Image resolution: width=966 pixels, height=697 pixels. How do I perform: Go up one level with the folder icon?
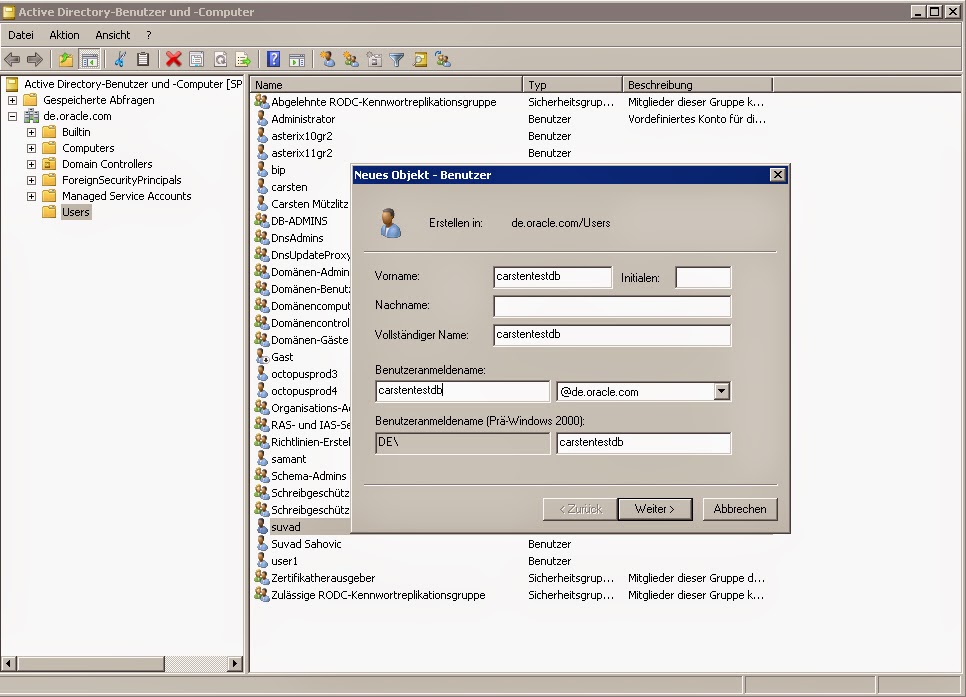click(66, 60)
